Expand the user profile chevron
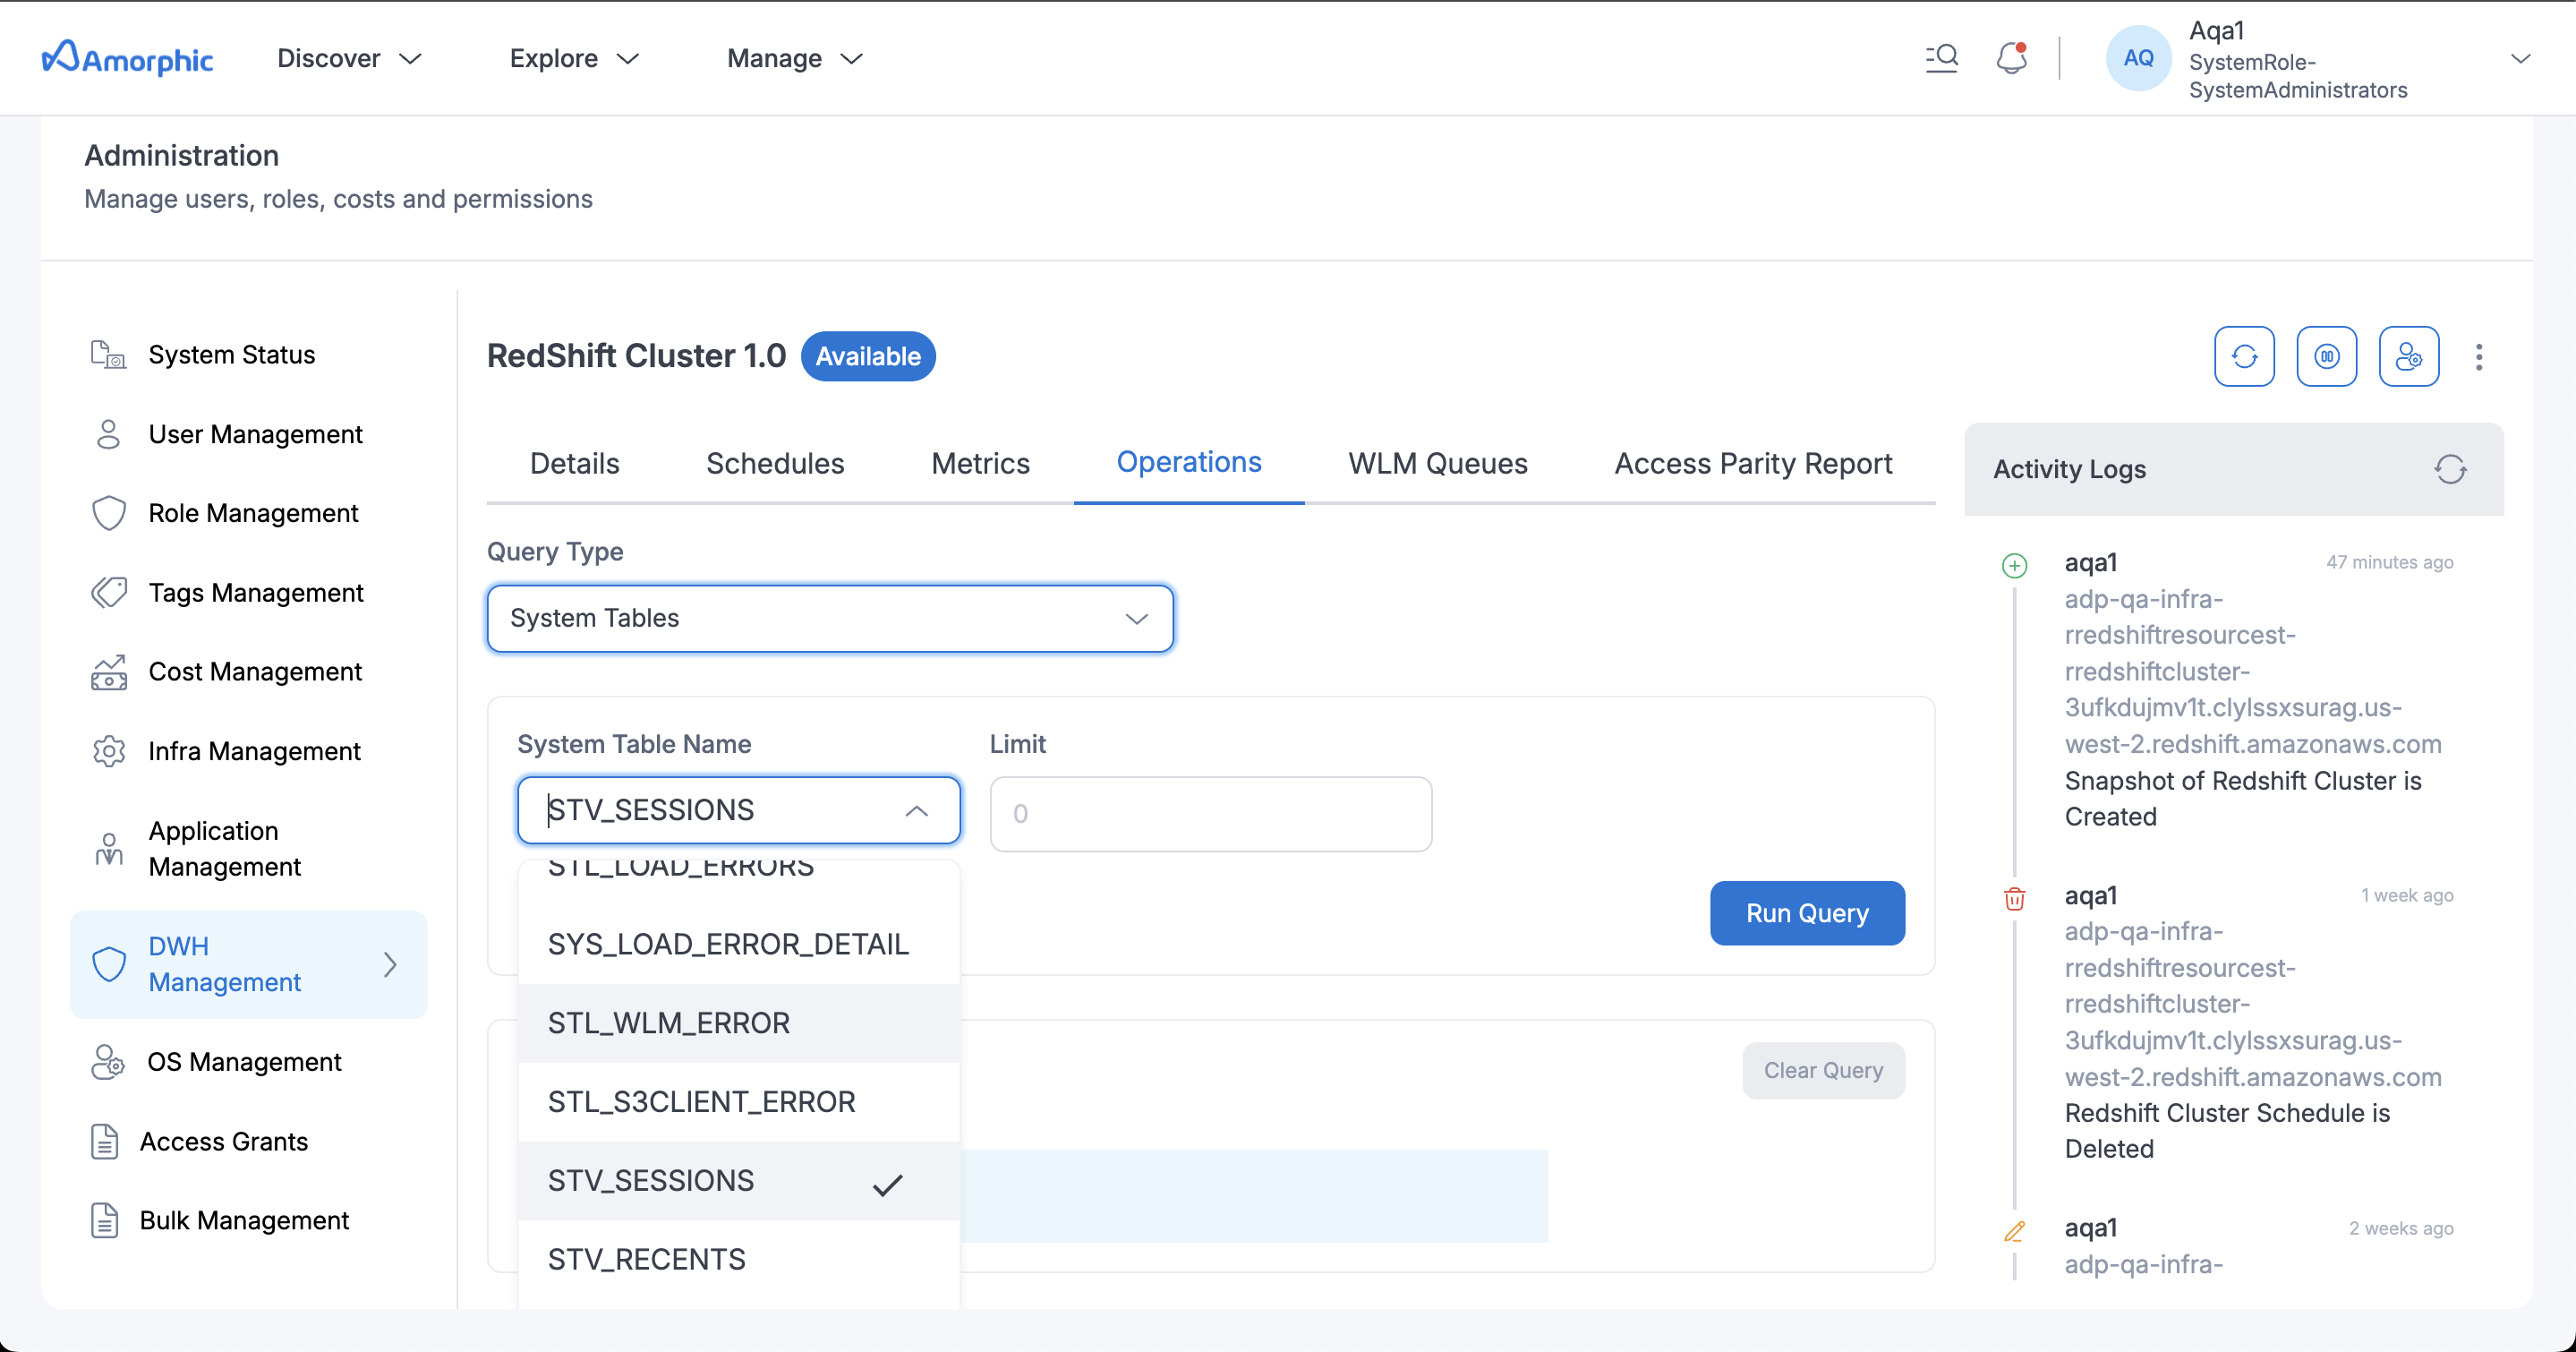Image resolution: width=2576 pixels, height=1352 pixels. (2520, 59)
